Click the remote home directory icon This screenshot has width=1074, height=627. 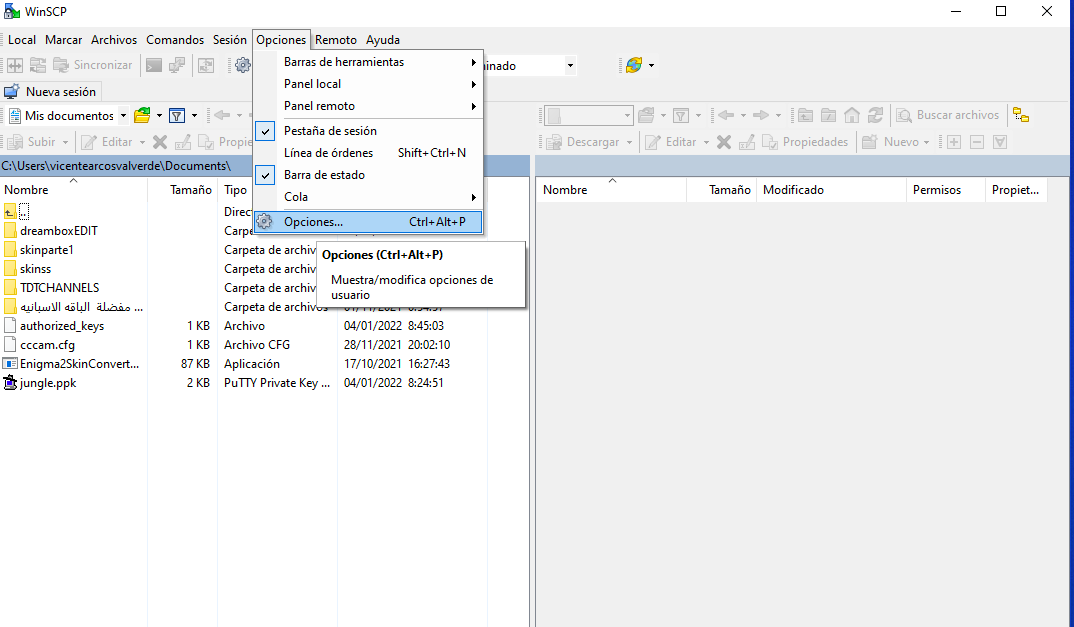coord(852,115)
